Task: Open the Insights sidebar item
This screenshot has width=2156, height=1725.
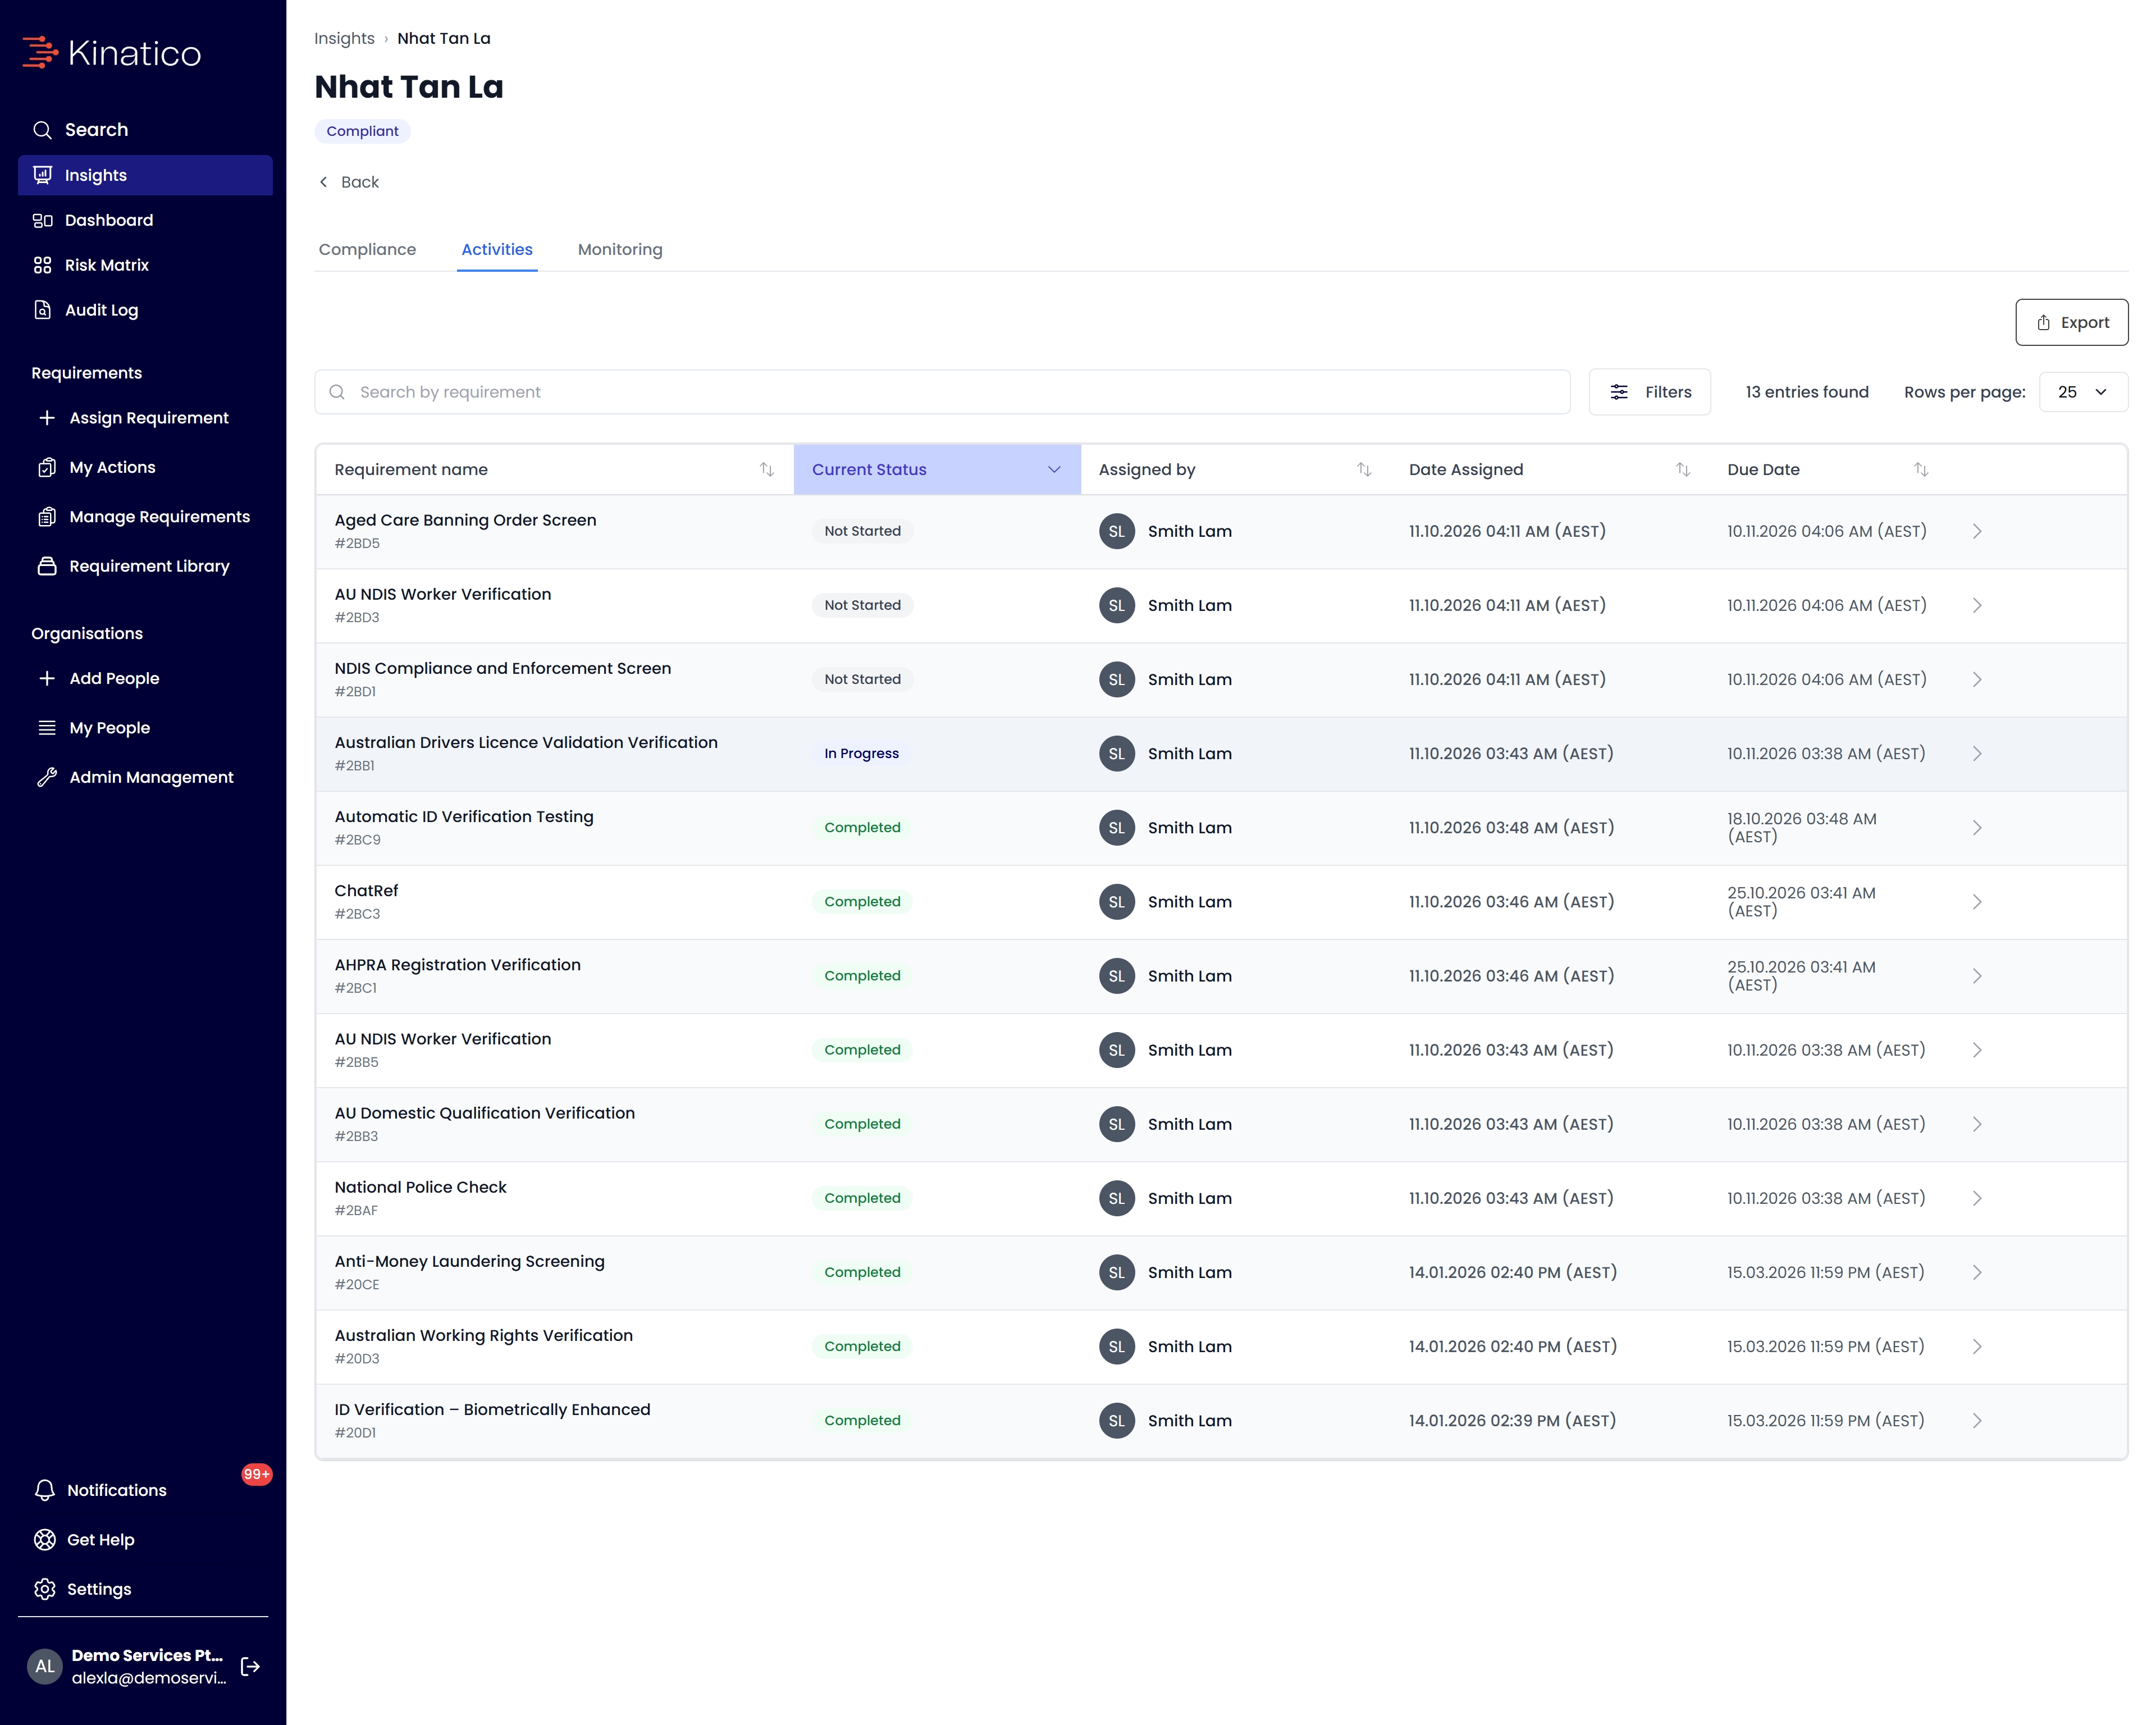Action: click(145, 175)
